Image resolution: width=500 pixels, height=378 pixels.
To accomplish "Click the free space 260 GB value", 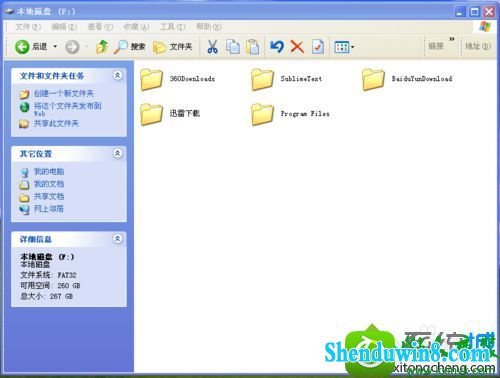I will [69, 286].
